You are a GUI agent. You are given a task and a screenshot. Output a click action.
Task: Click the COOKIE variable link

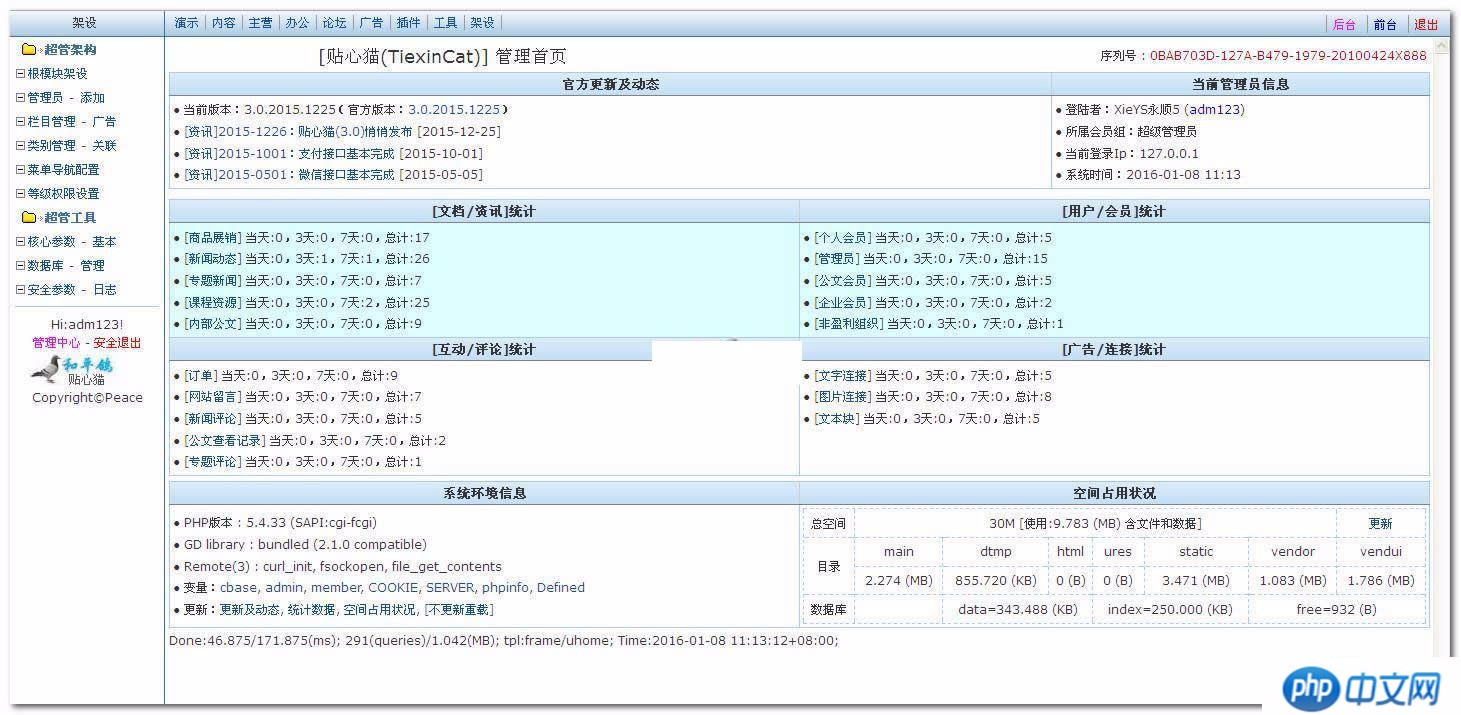click(393, 588)
